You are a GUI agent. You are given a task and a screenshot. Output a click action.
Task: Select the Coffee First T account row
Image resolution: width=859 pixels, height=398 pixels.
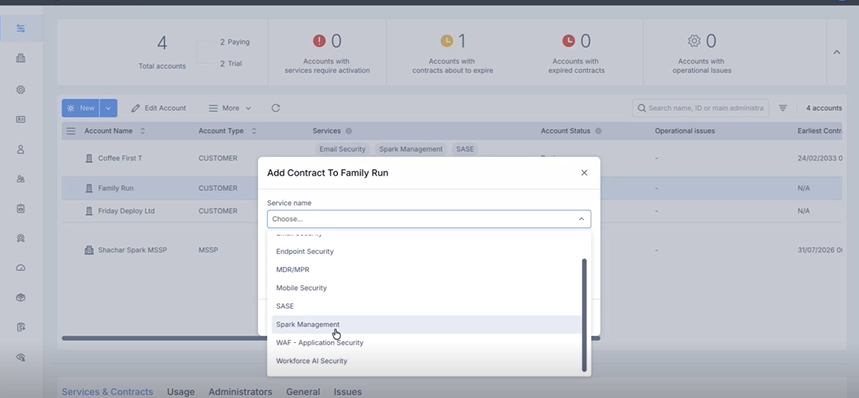451,158
